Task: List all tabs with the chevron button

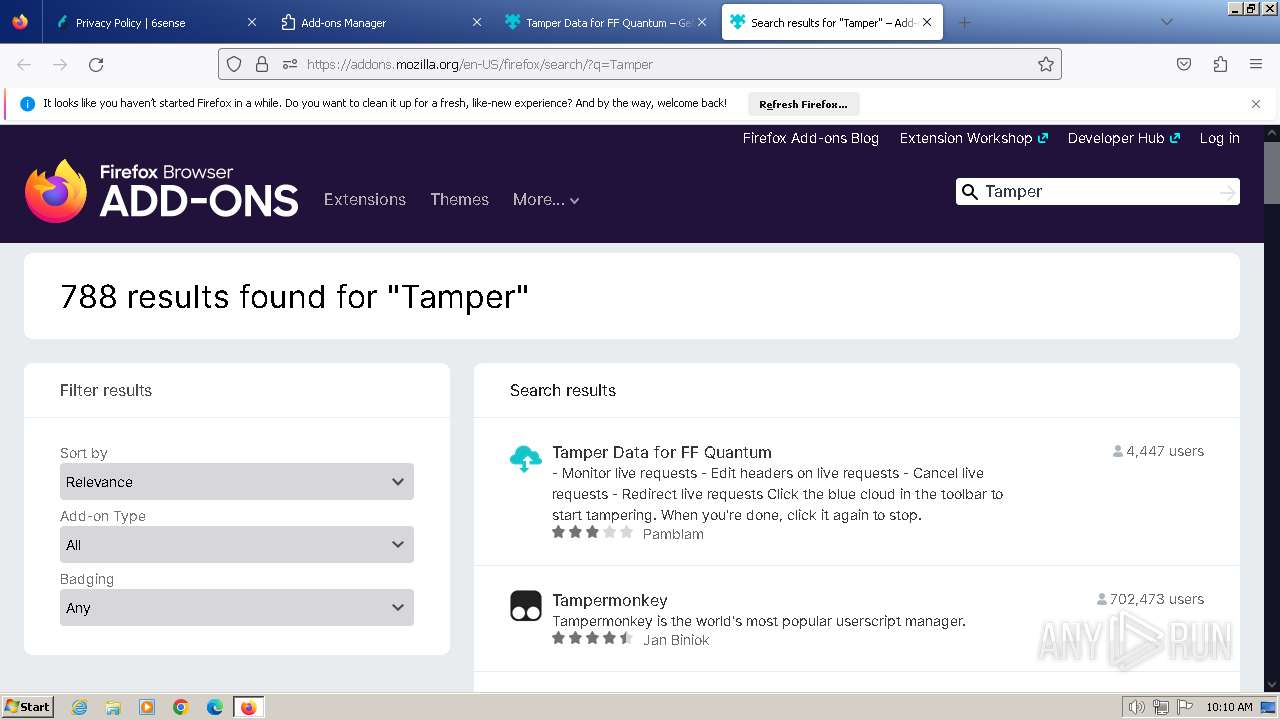Action: pos(1166,22)
